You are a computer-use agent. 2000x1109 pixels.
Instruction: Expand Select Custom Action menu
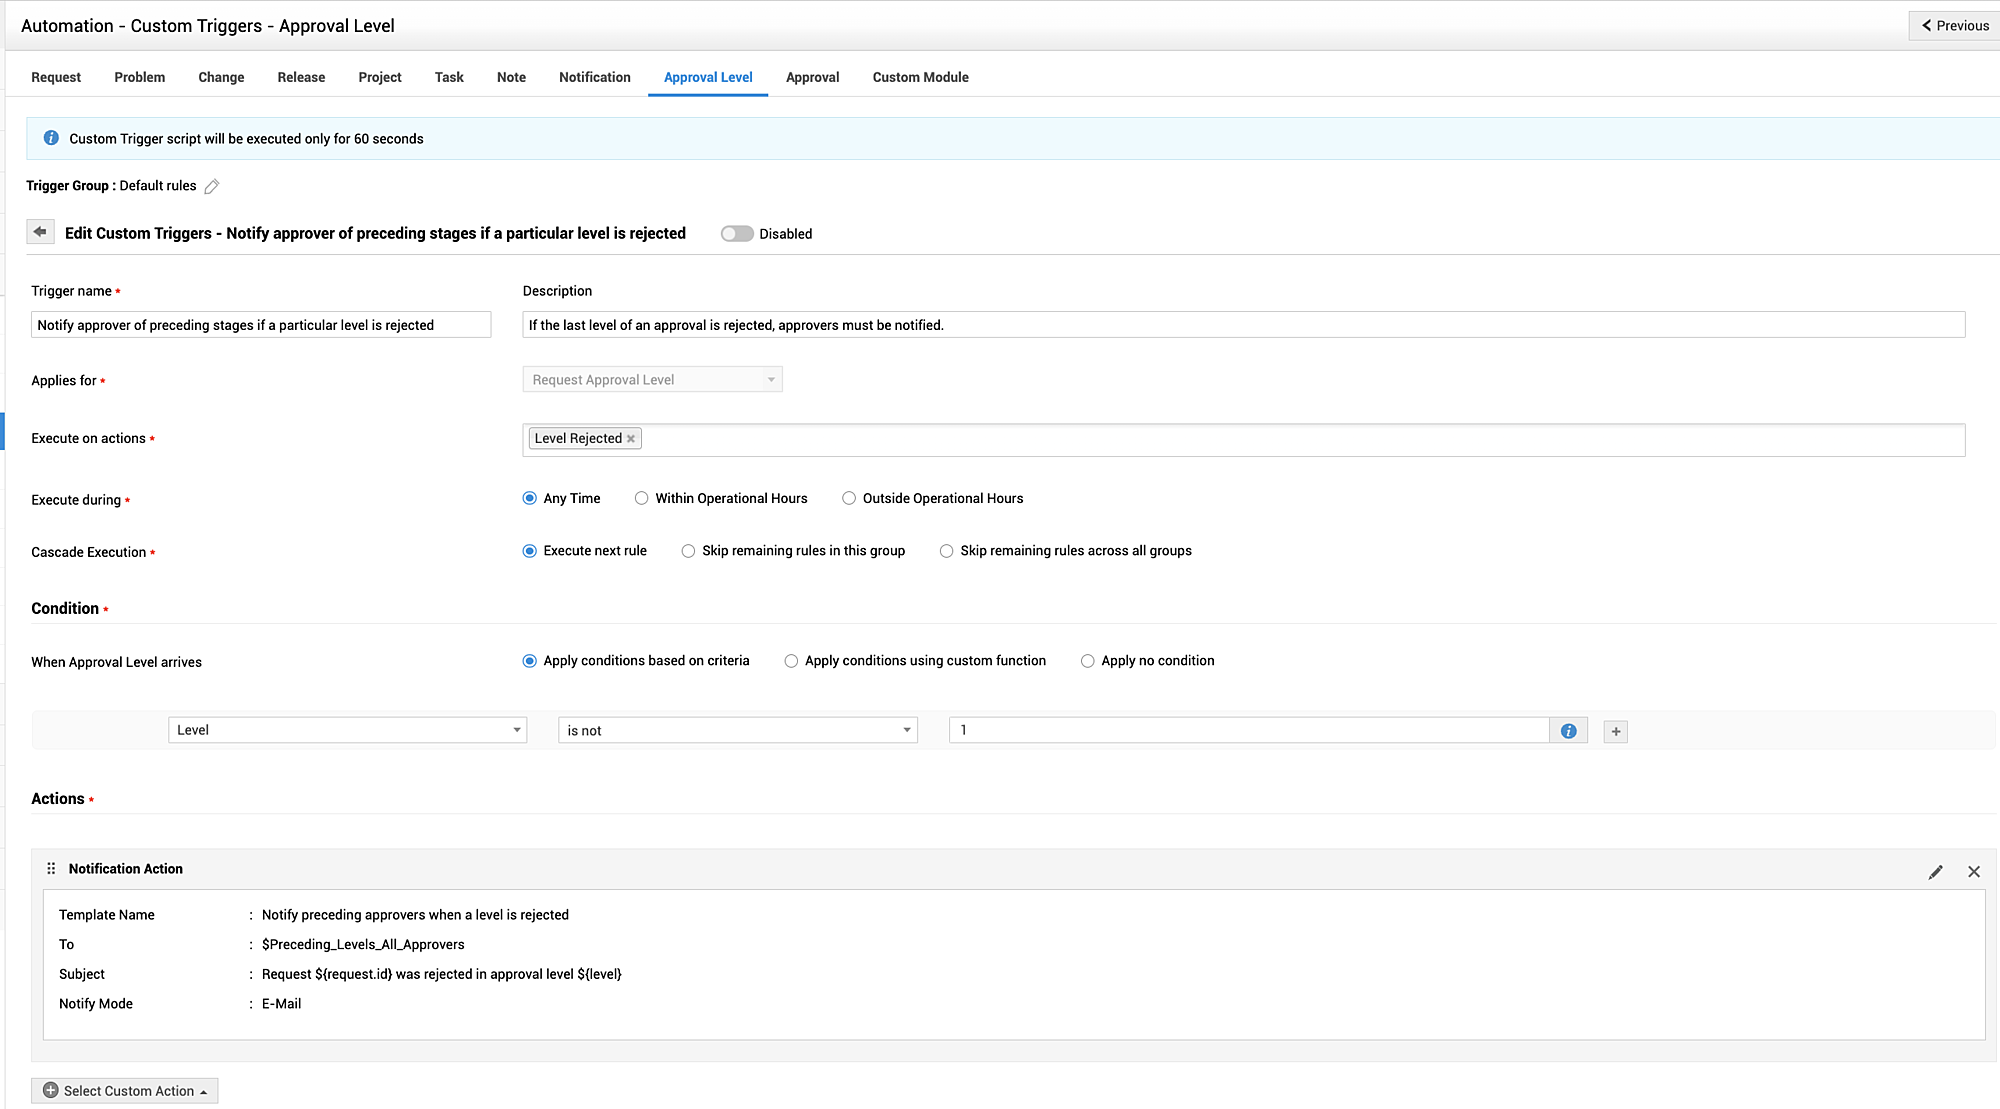click(x=125, y=1090)
